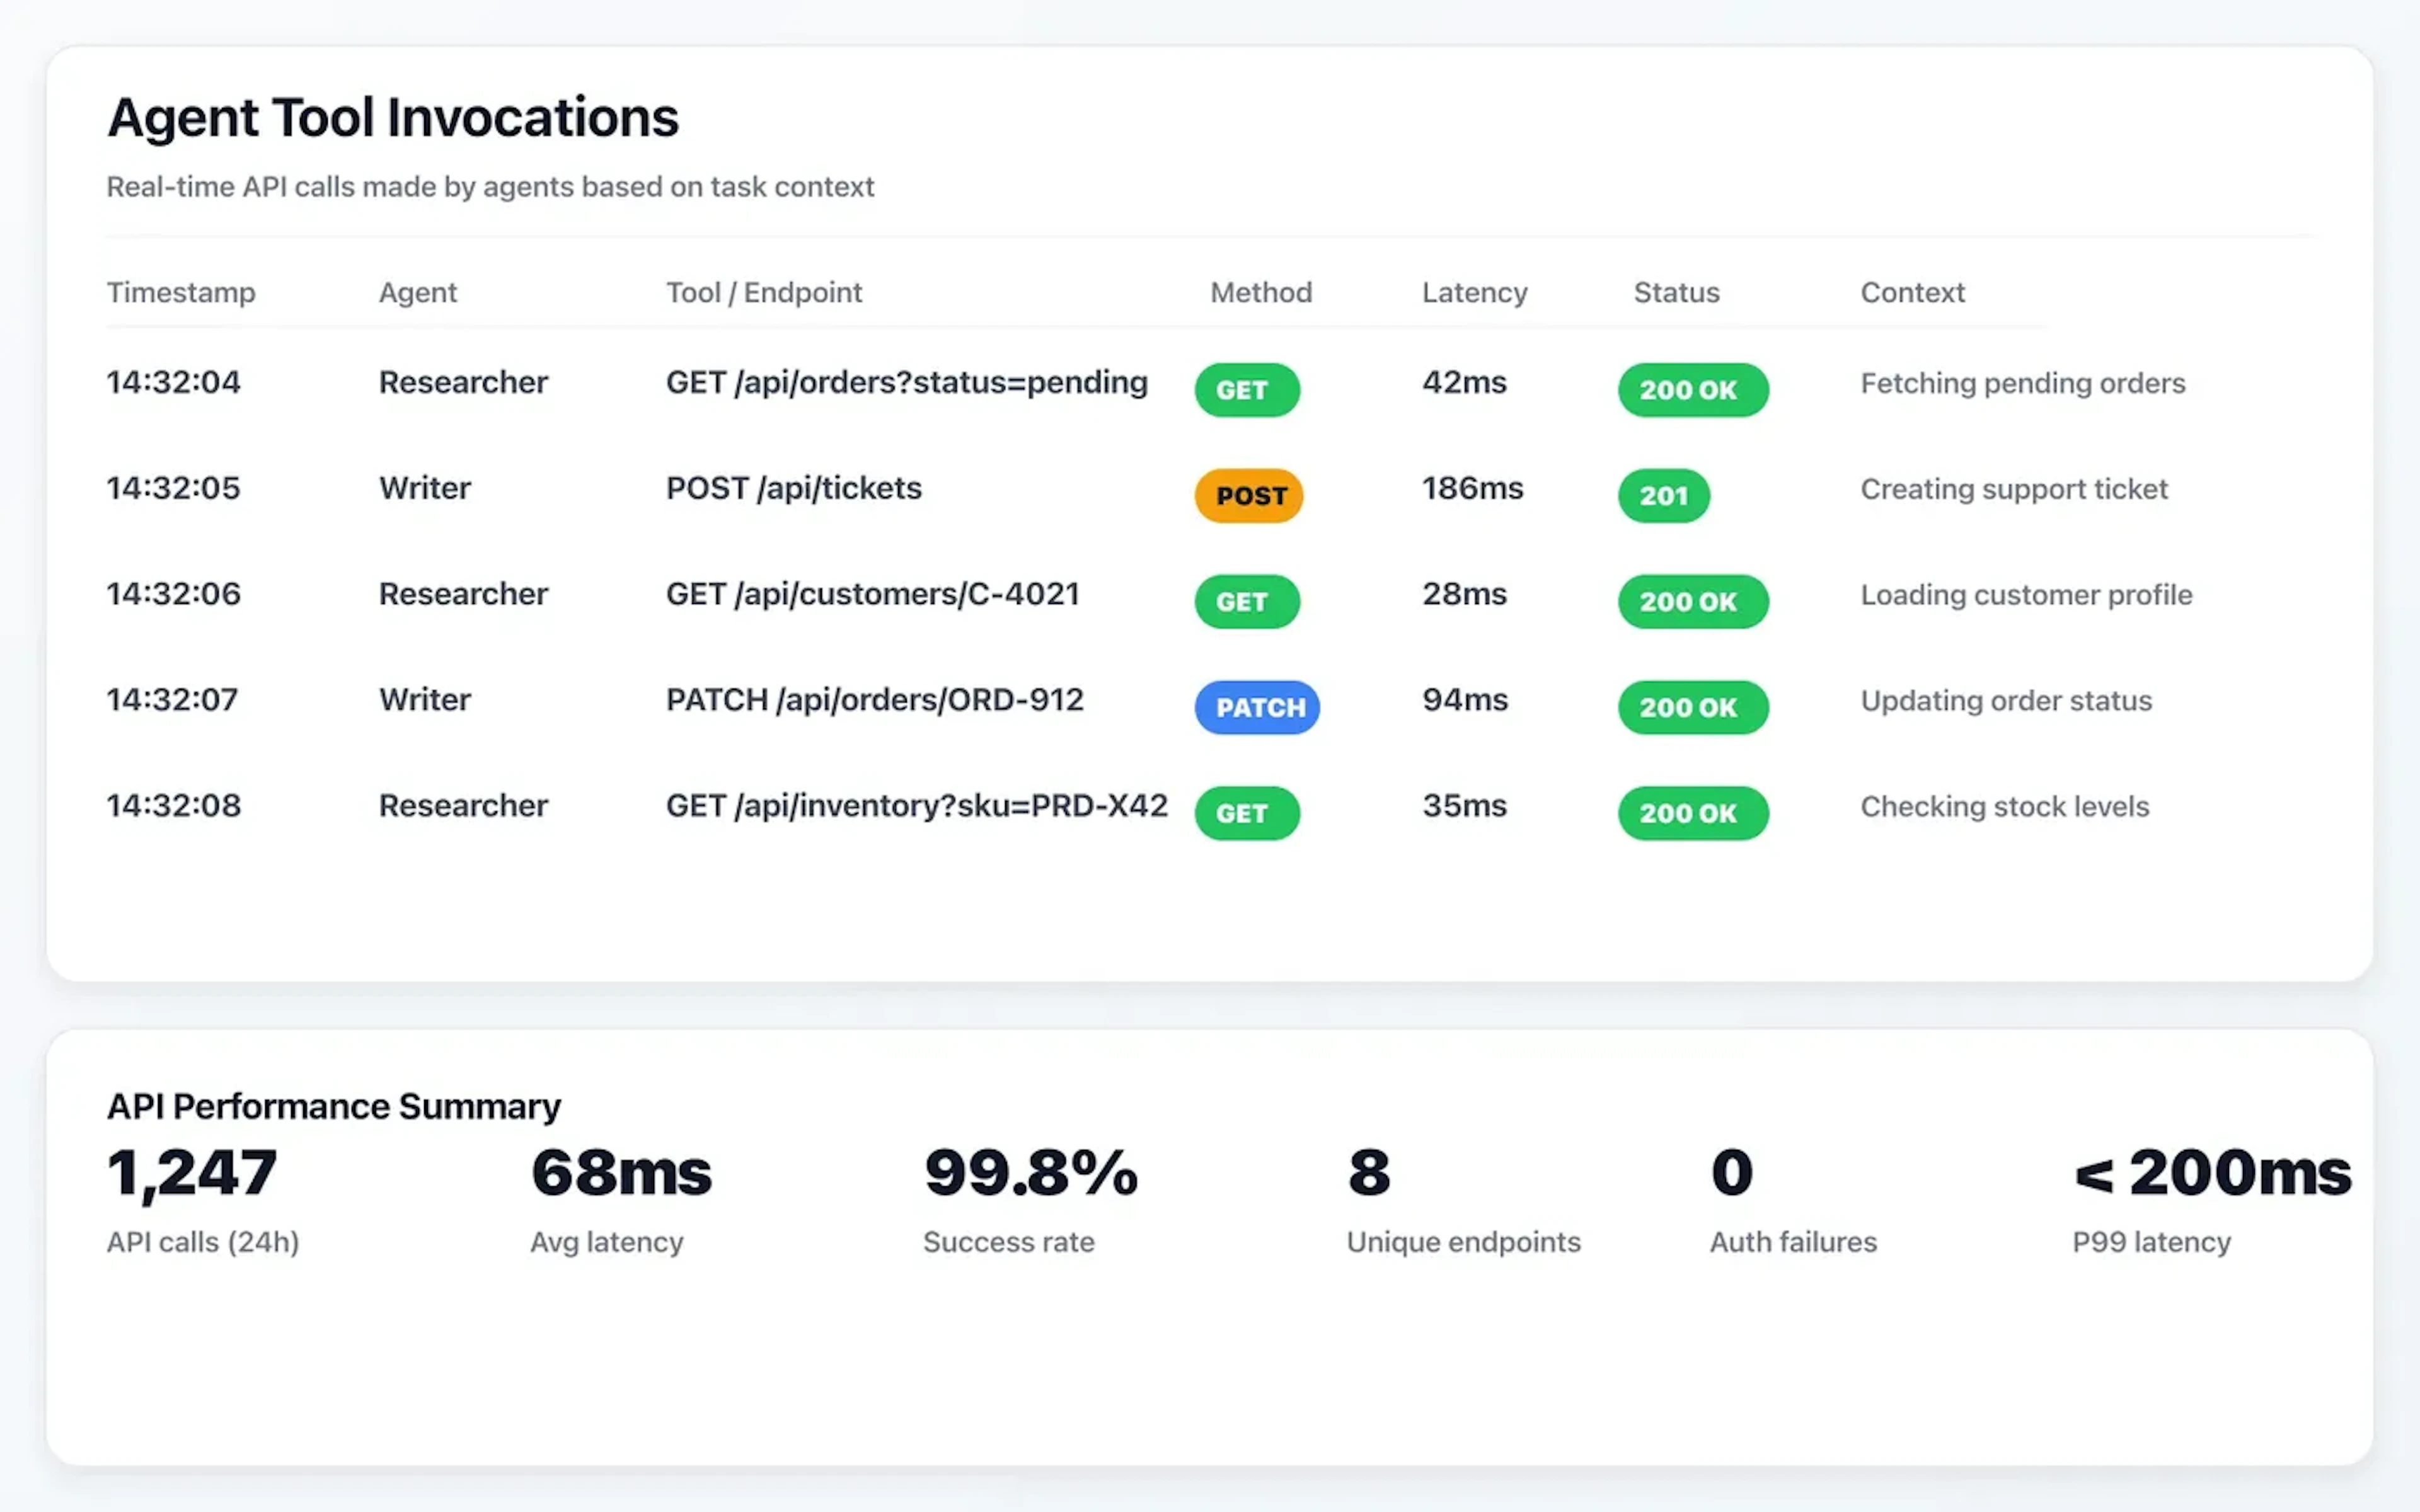The width and height of the screenshot is (2420, 1512).
Task: Sort by the Latency column header
Action: (x=1473, y=292)
